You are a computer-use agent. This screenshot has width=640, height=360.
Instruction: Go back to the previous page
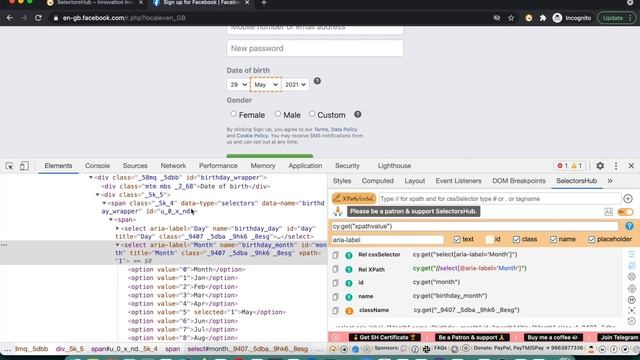[9, 18]
